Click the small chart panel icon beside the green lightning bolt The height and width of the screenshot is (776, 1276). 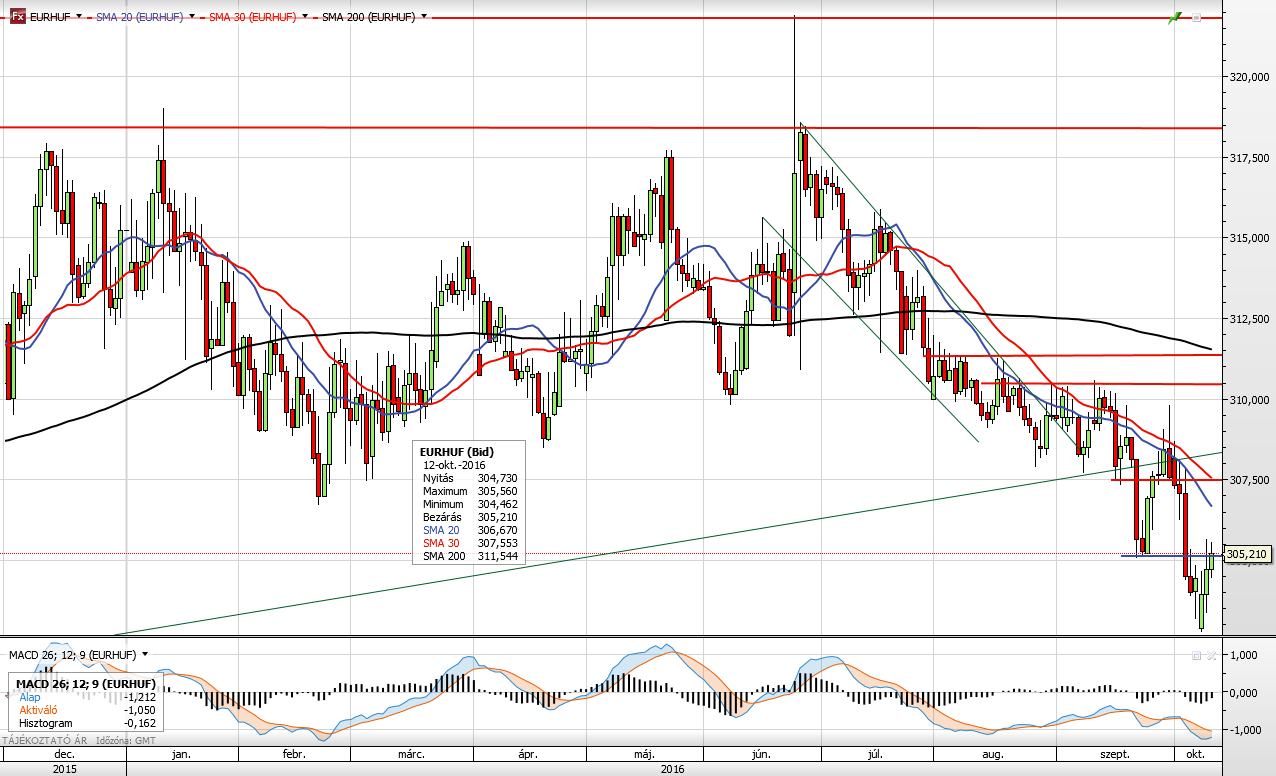point(1194,16)
